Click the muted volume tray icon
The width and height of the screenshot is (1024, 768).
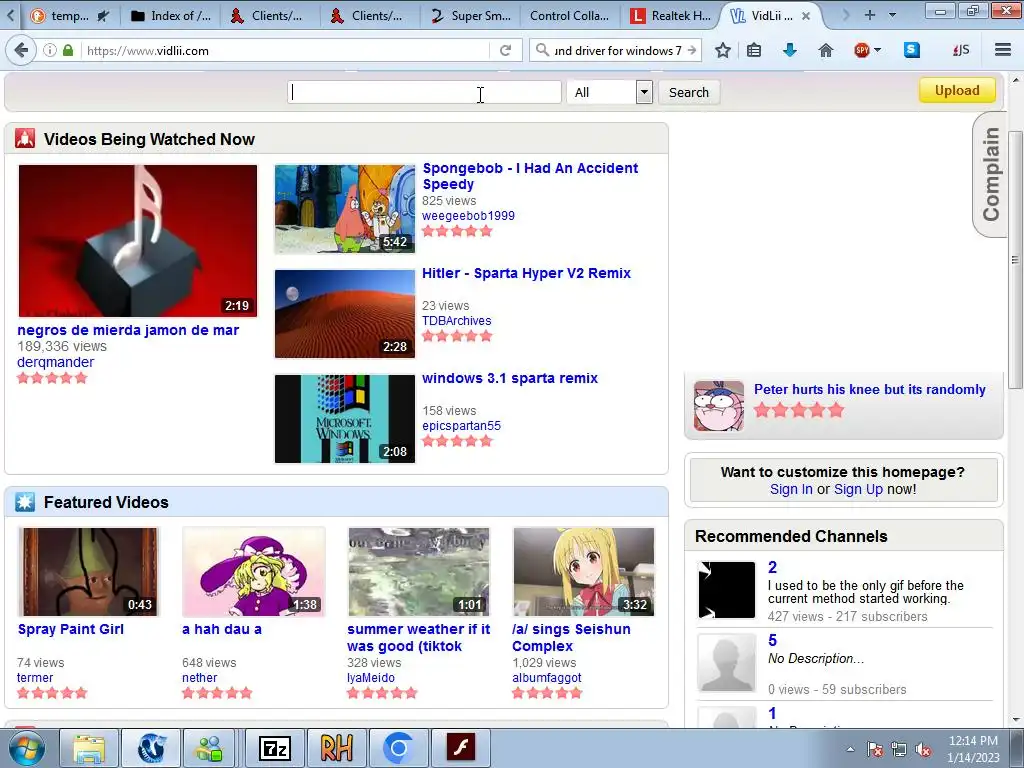click(923, 749)
